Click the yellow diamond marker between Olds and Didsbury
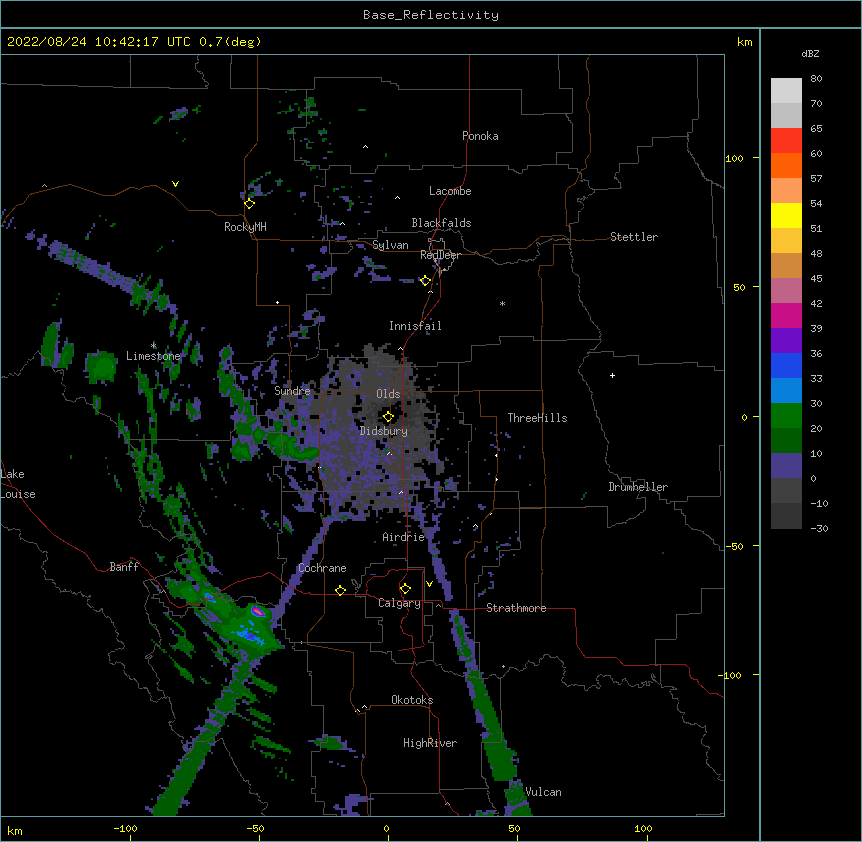This screenshot has width=862, height=842. pyautogui.click(x=388, y=417)
